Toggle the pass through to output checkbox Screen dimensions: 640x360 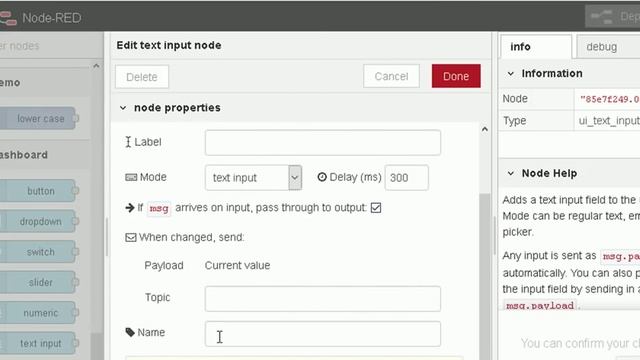pos(376,208)
